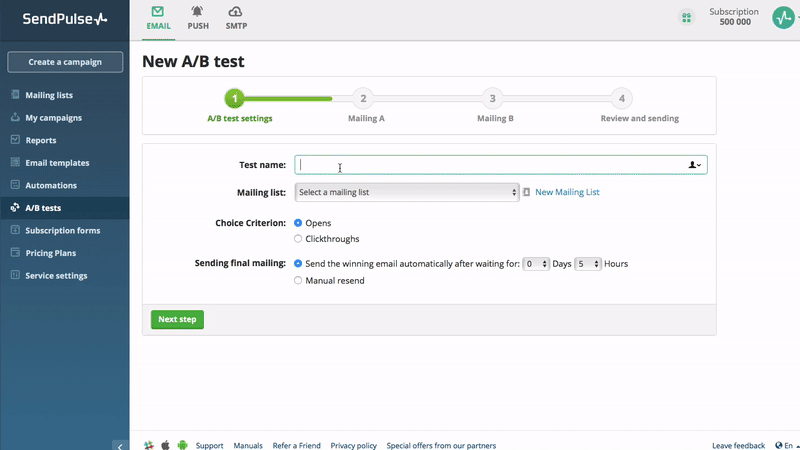Click the Service settings sidebar icon
Viewport: 800px width, 450px height.
click(x=15, y=274)
